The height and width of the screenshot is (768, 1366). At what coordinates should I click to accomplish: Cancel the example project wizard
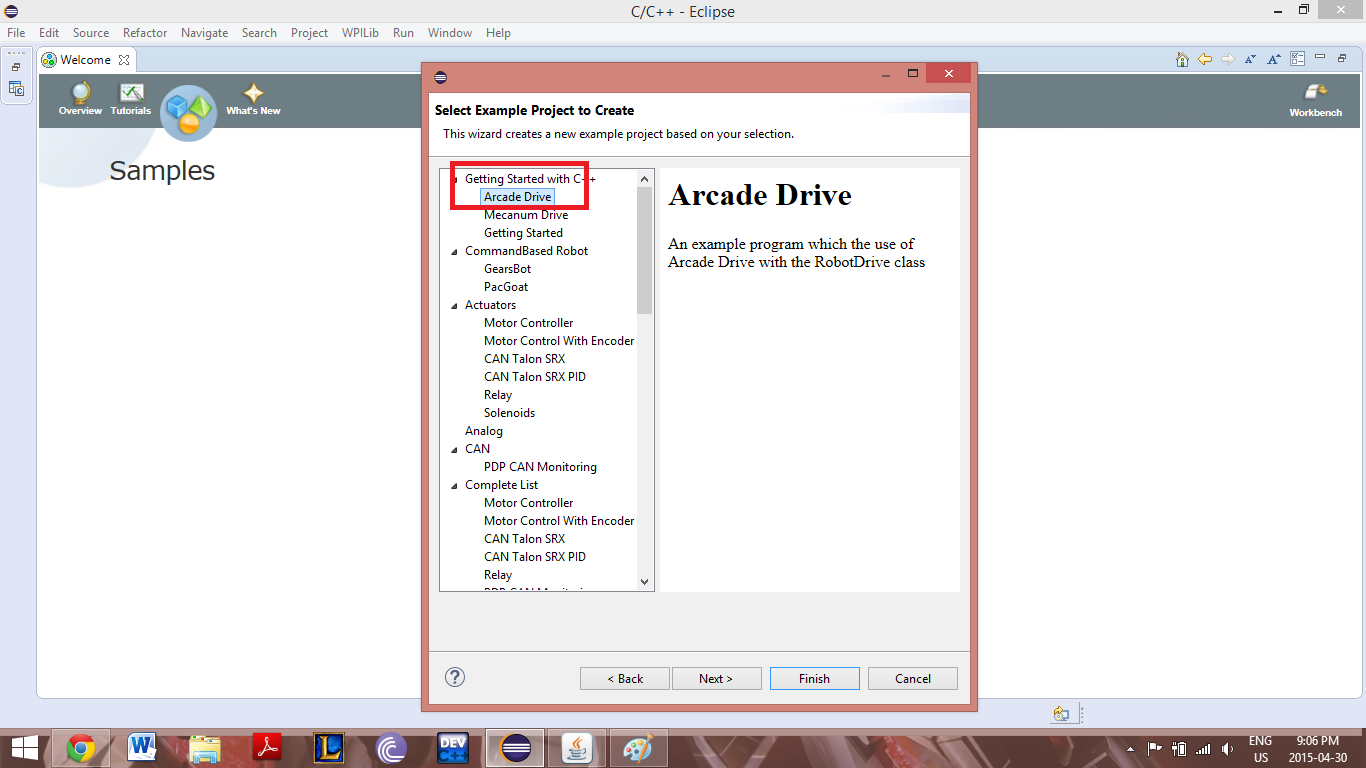point(913,678)
